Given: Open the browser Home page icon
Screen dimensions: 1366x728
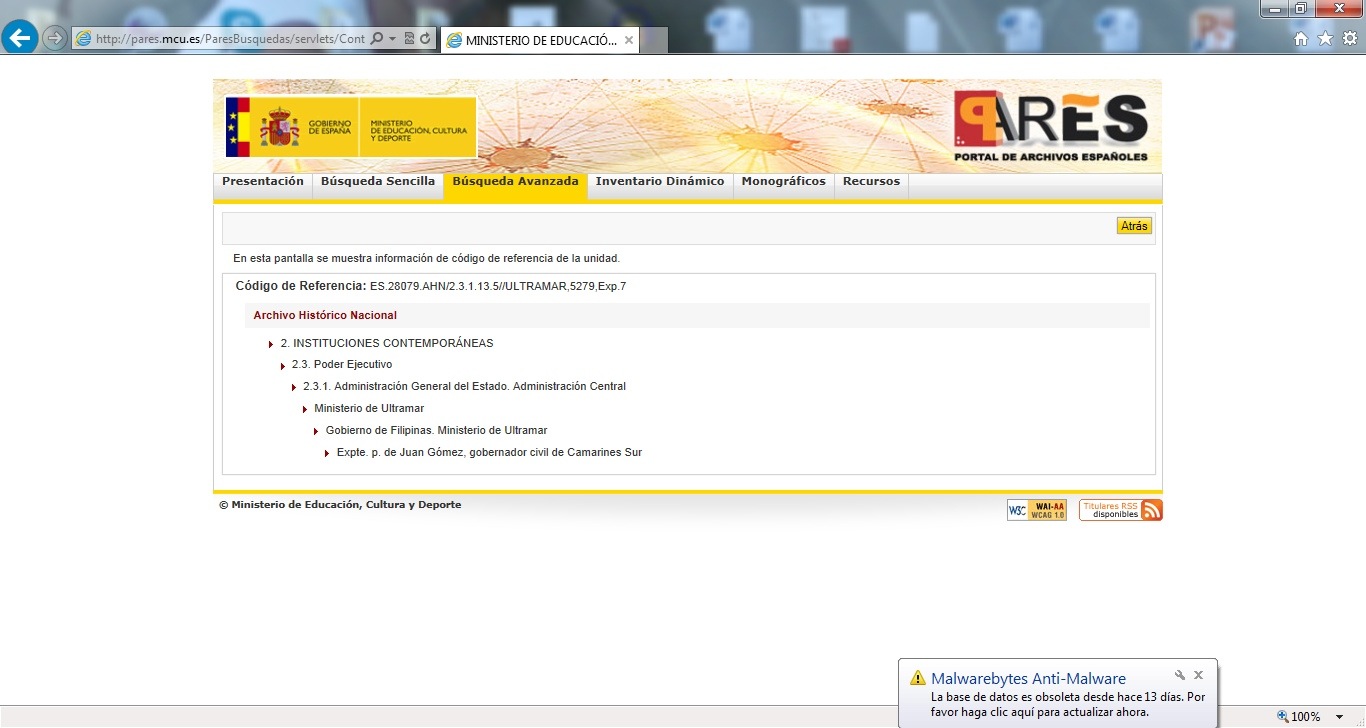Looking at the screenshot, I should click(x=1301, y=39).
